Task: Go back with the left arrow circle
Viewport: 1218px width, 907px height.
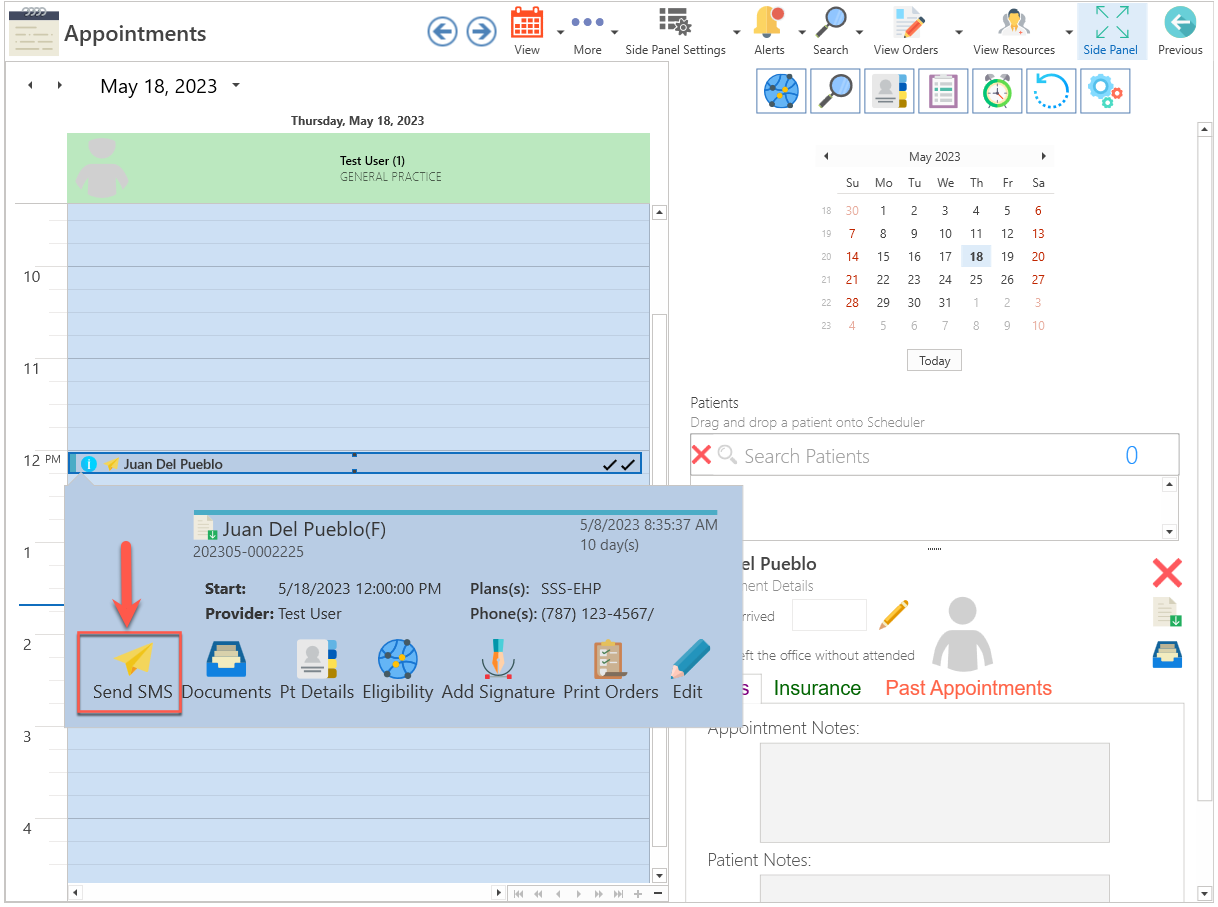Action: [x=442, y=32]
